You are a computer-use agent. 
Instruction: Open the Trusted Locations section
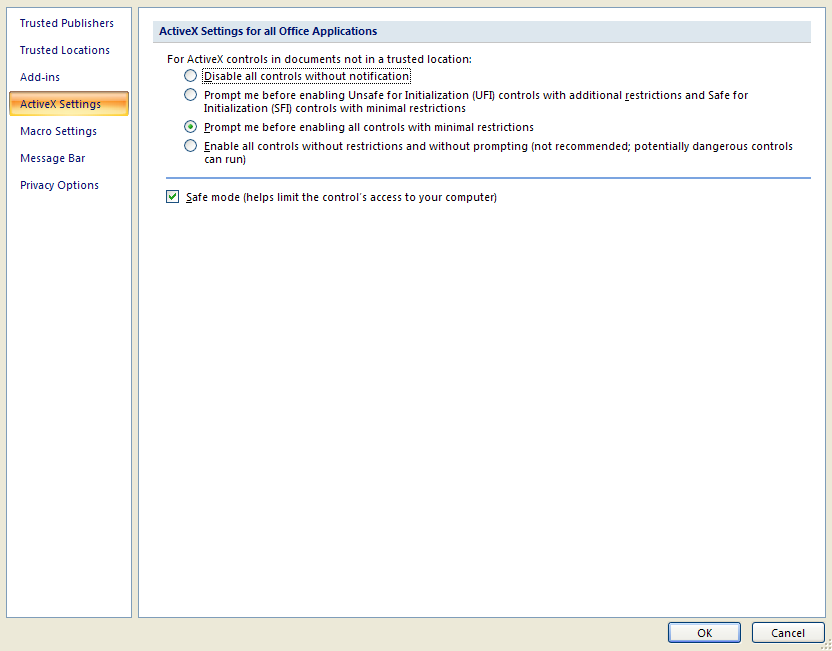[65, 50]
